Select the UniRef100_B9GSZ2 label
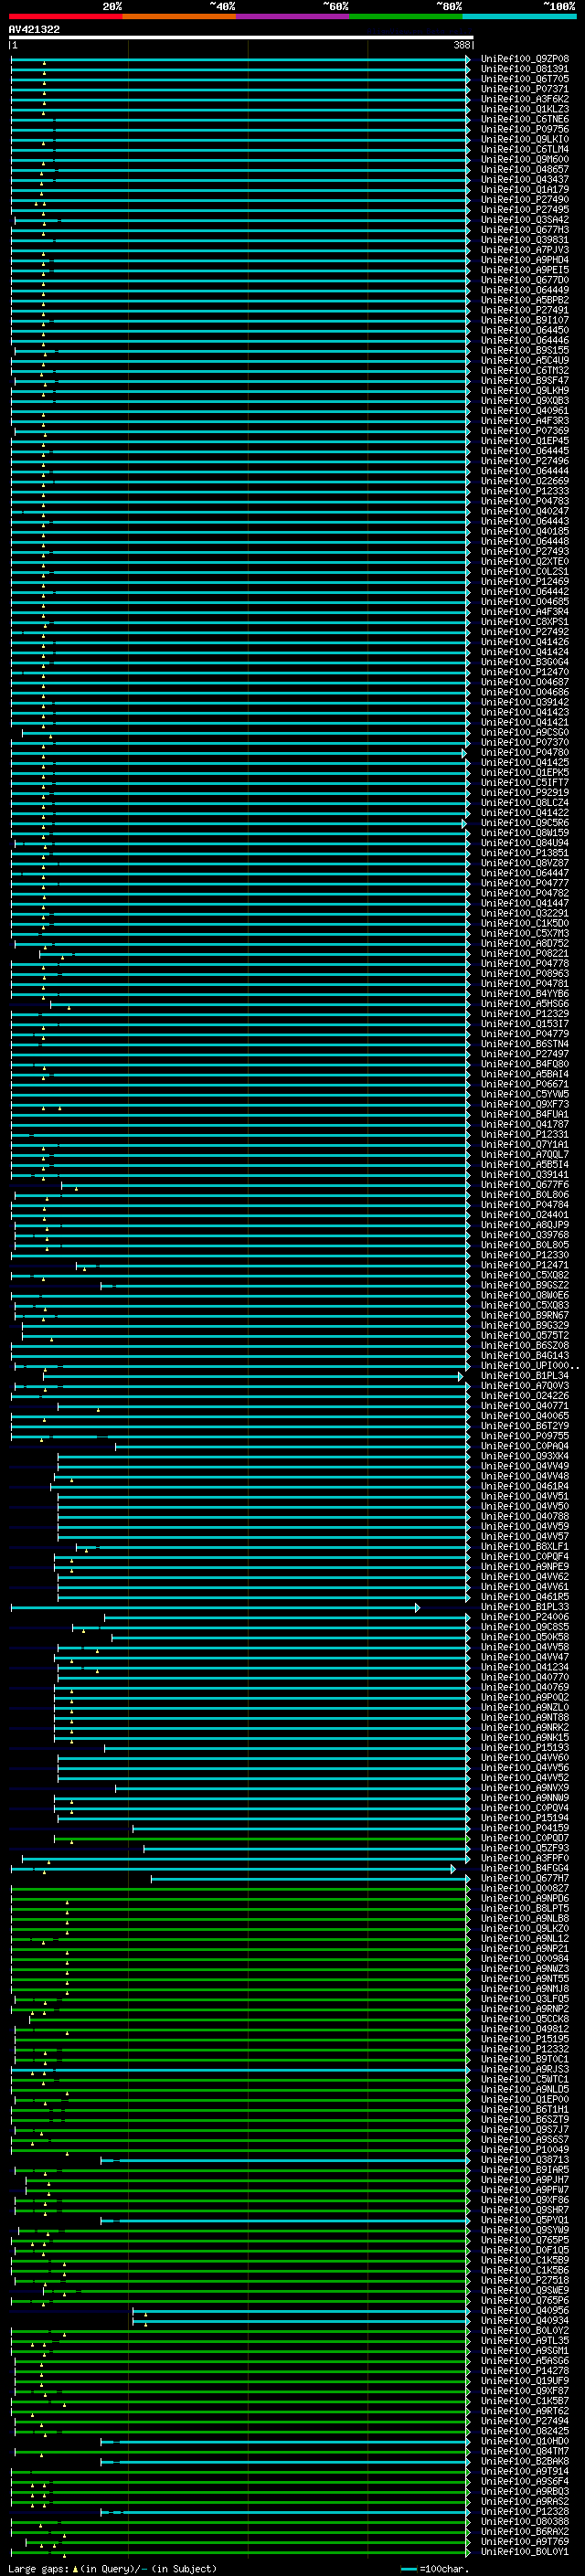585x2576 pixels. tap(524, 1285)
